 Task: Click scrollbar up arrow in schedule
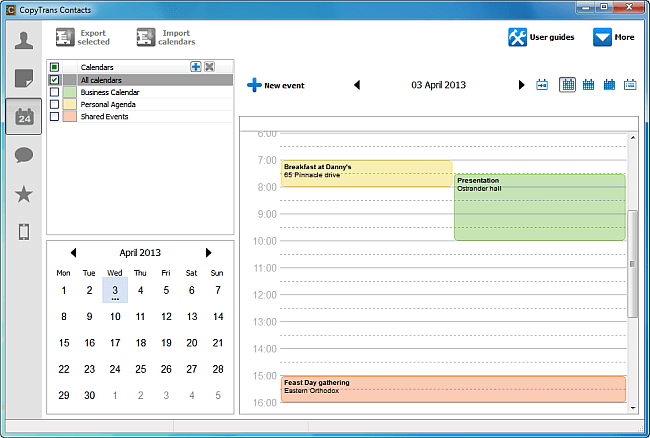tap(633, 137)
